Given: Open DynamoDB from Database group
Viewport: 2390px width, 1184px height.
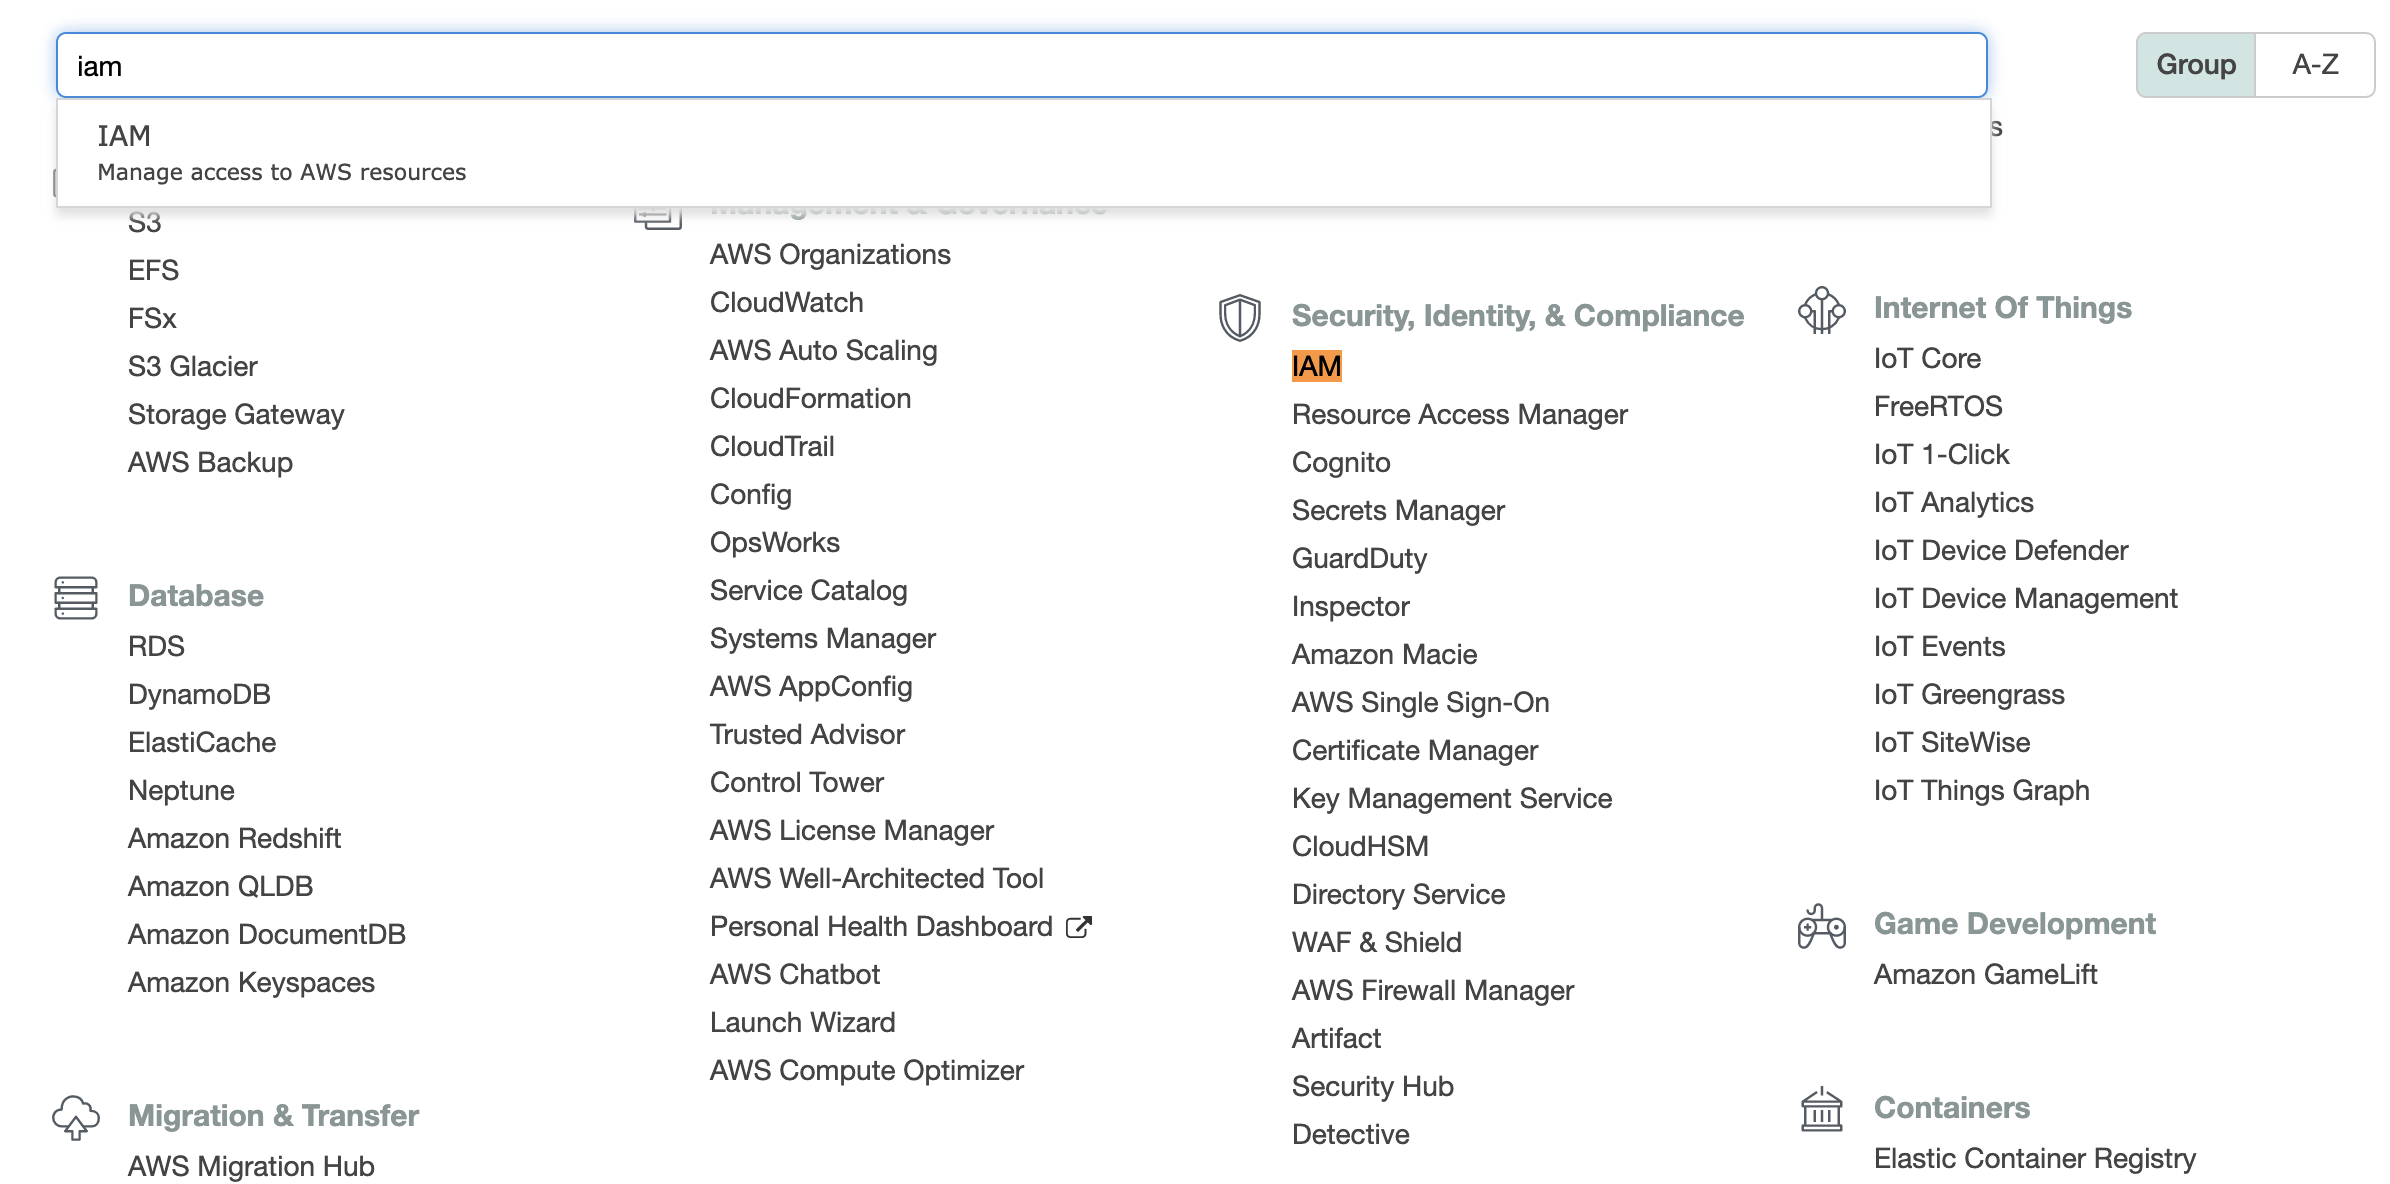Looking at the screenshot, I should pos(199,694).
